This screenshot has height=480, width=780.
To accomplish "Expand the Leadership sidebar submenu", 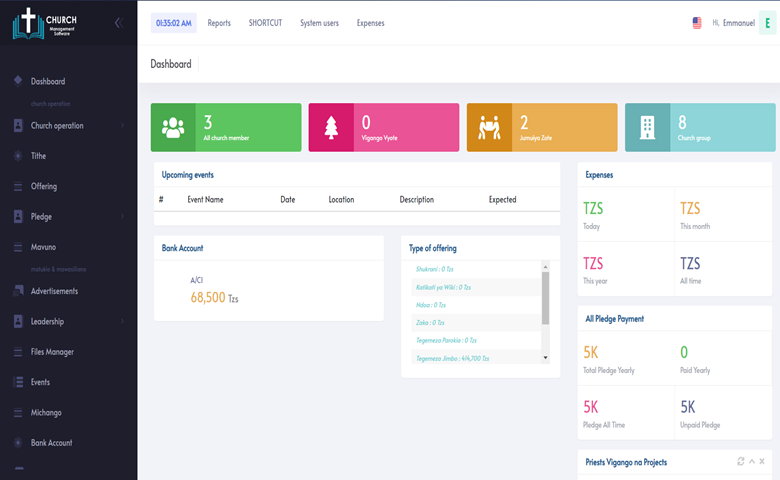I will 123,322.
